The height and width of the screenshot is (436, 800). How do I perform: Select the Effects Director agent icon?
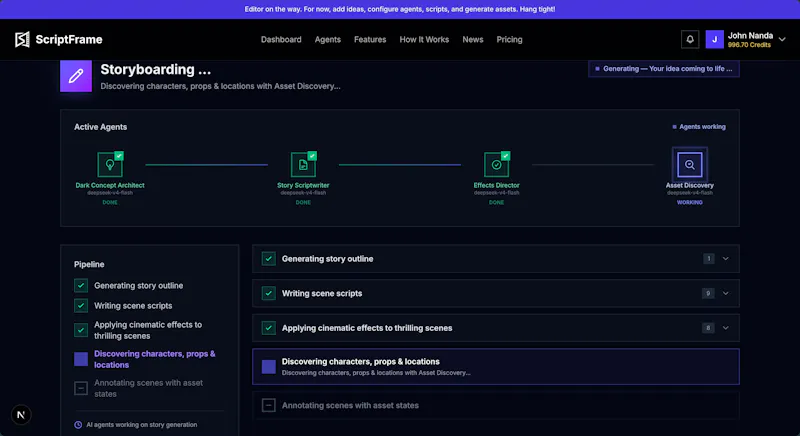click(x=496, y=164)
